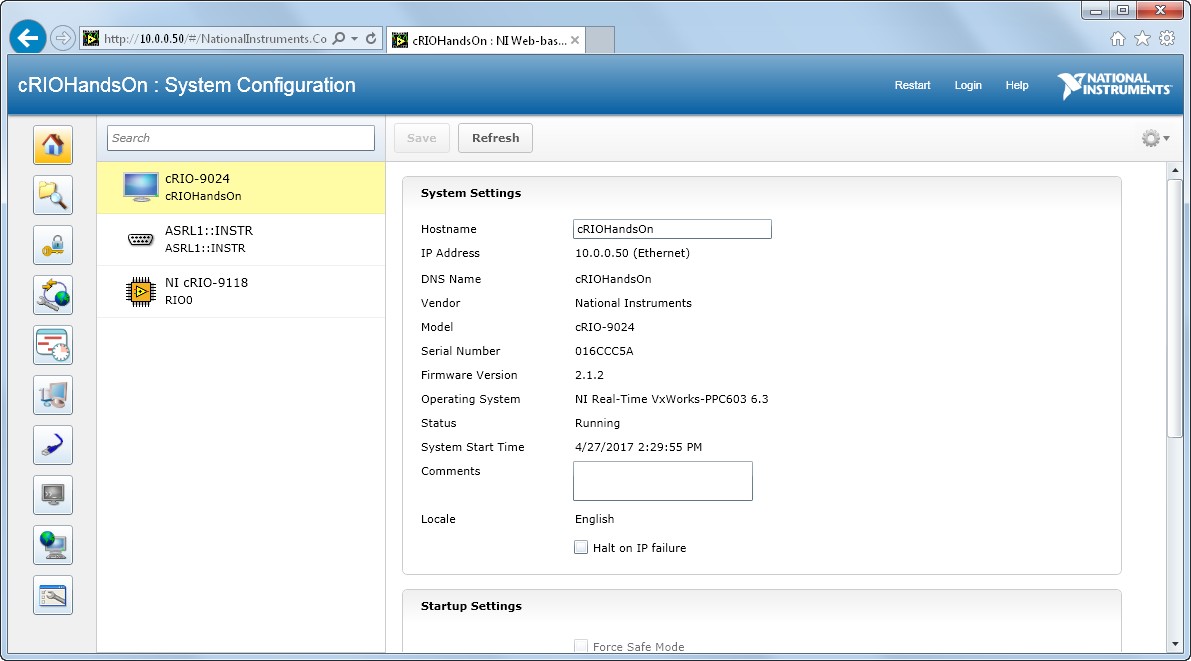This screenshot has height=661, width=1191.
Task: Open the calendar with clock time icon
Action: click(53, 345)
